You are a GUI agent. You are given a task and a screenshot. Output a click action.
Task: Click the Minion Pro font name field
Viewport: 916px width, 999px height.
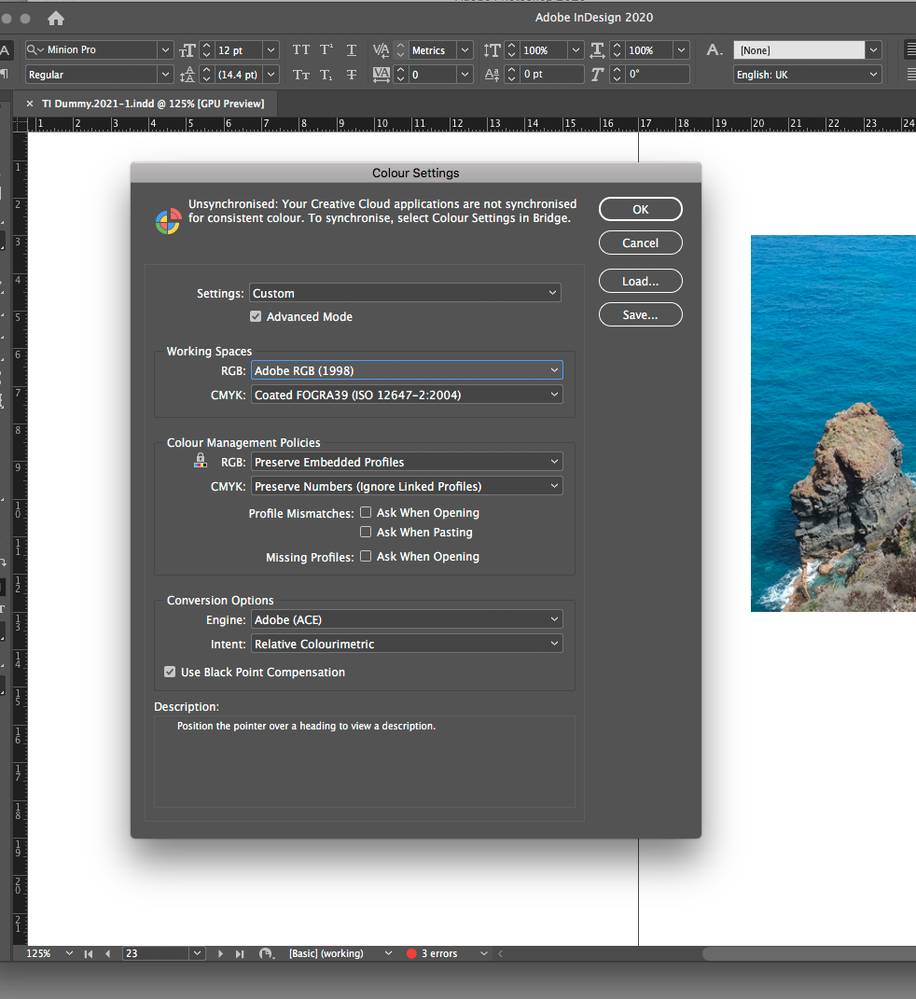(x=91, y=50)
